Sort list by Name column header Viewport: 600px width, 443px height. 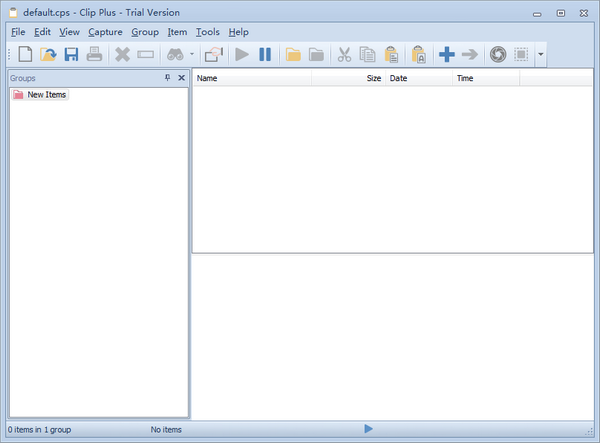[251, 77]
